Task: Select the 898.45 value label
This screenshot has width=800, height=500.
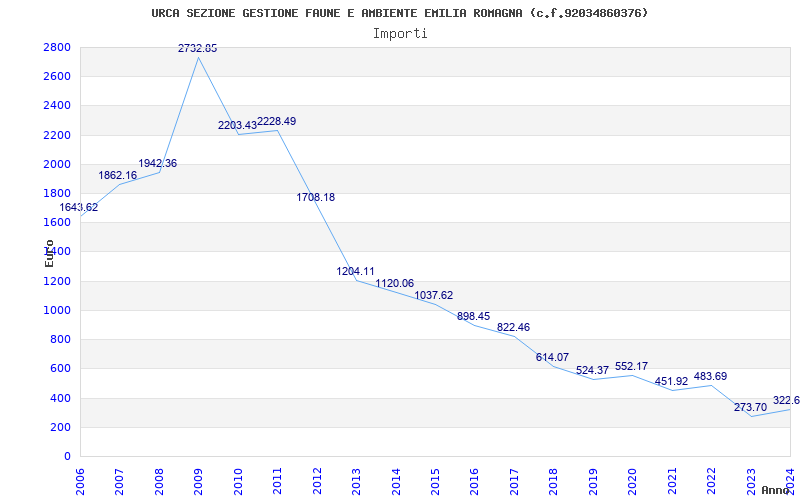Action: click(x=473, y=316)
